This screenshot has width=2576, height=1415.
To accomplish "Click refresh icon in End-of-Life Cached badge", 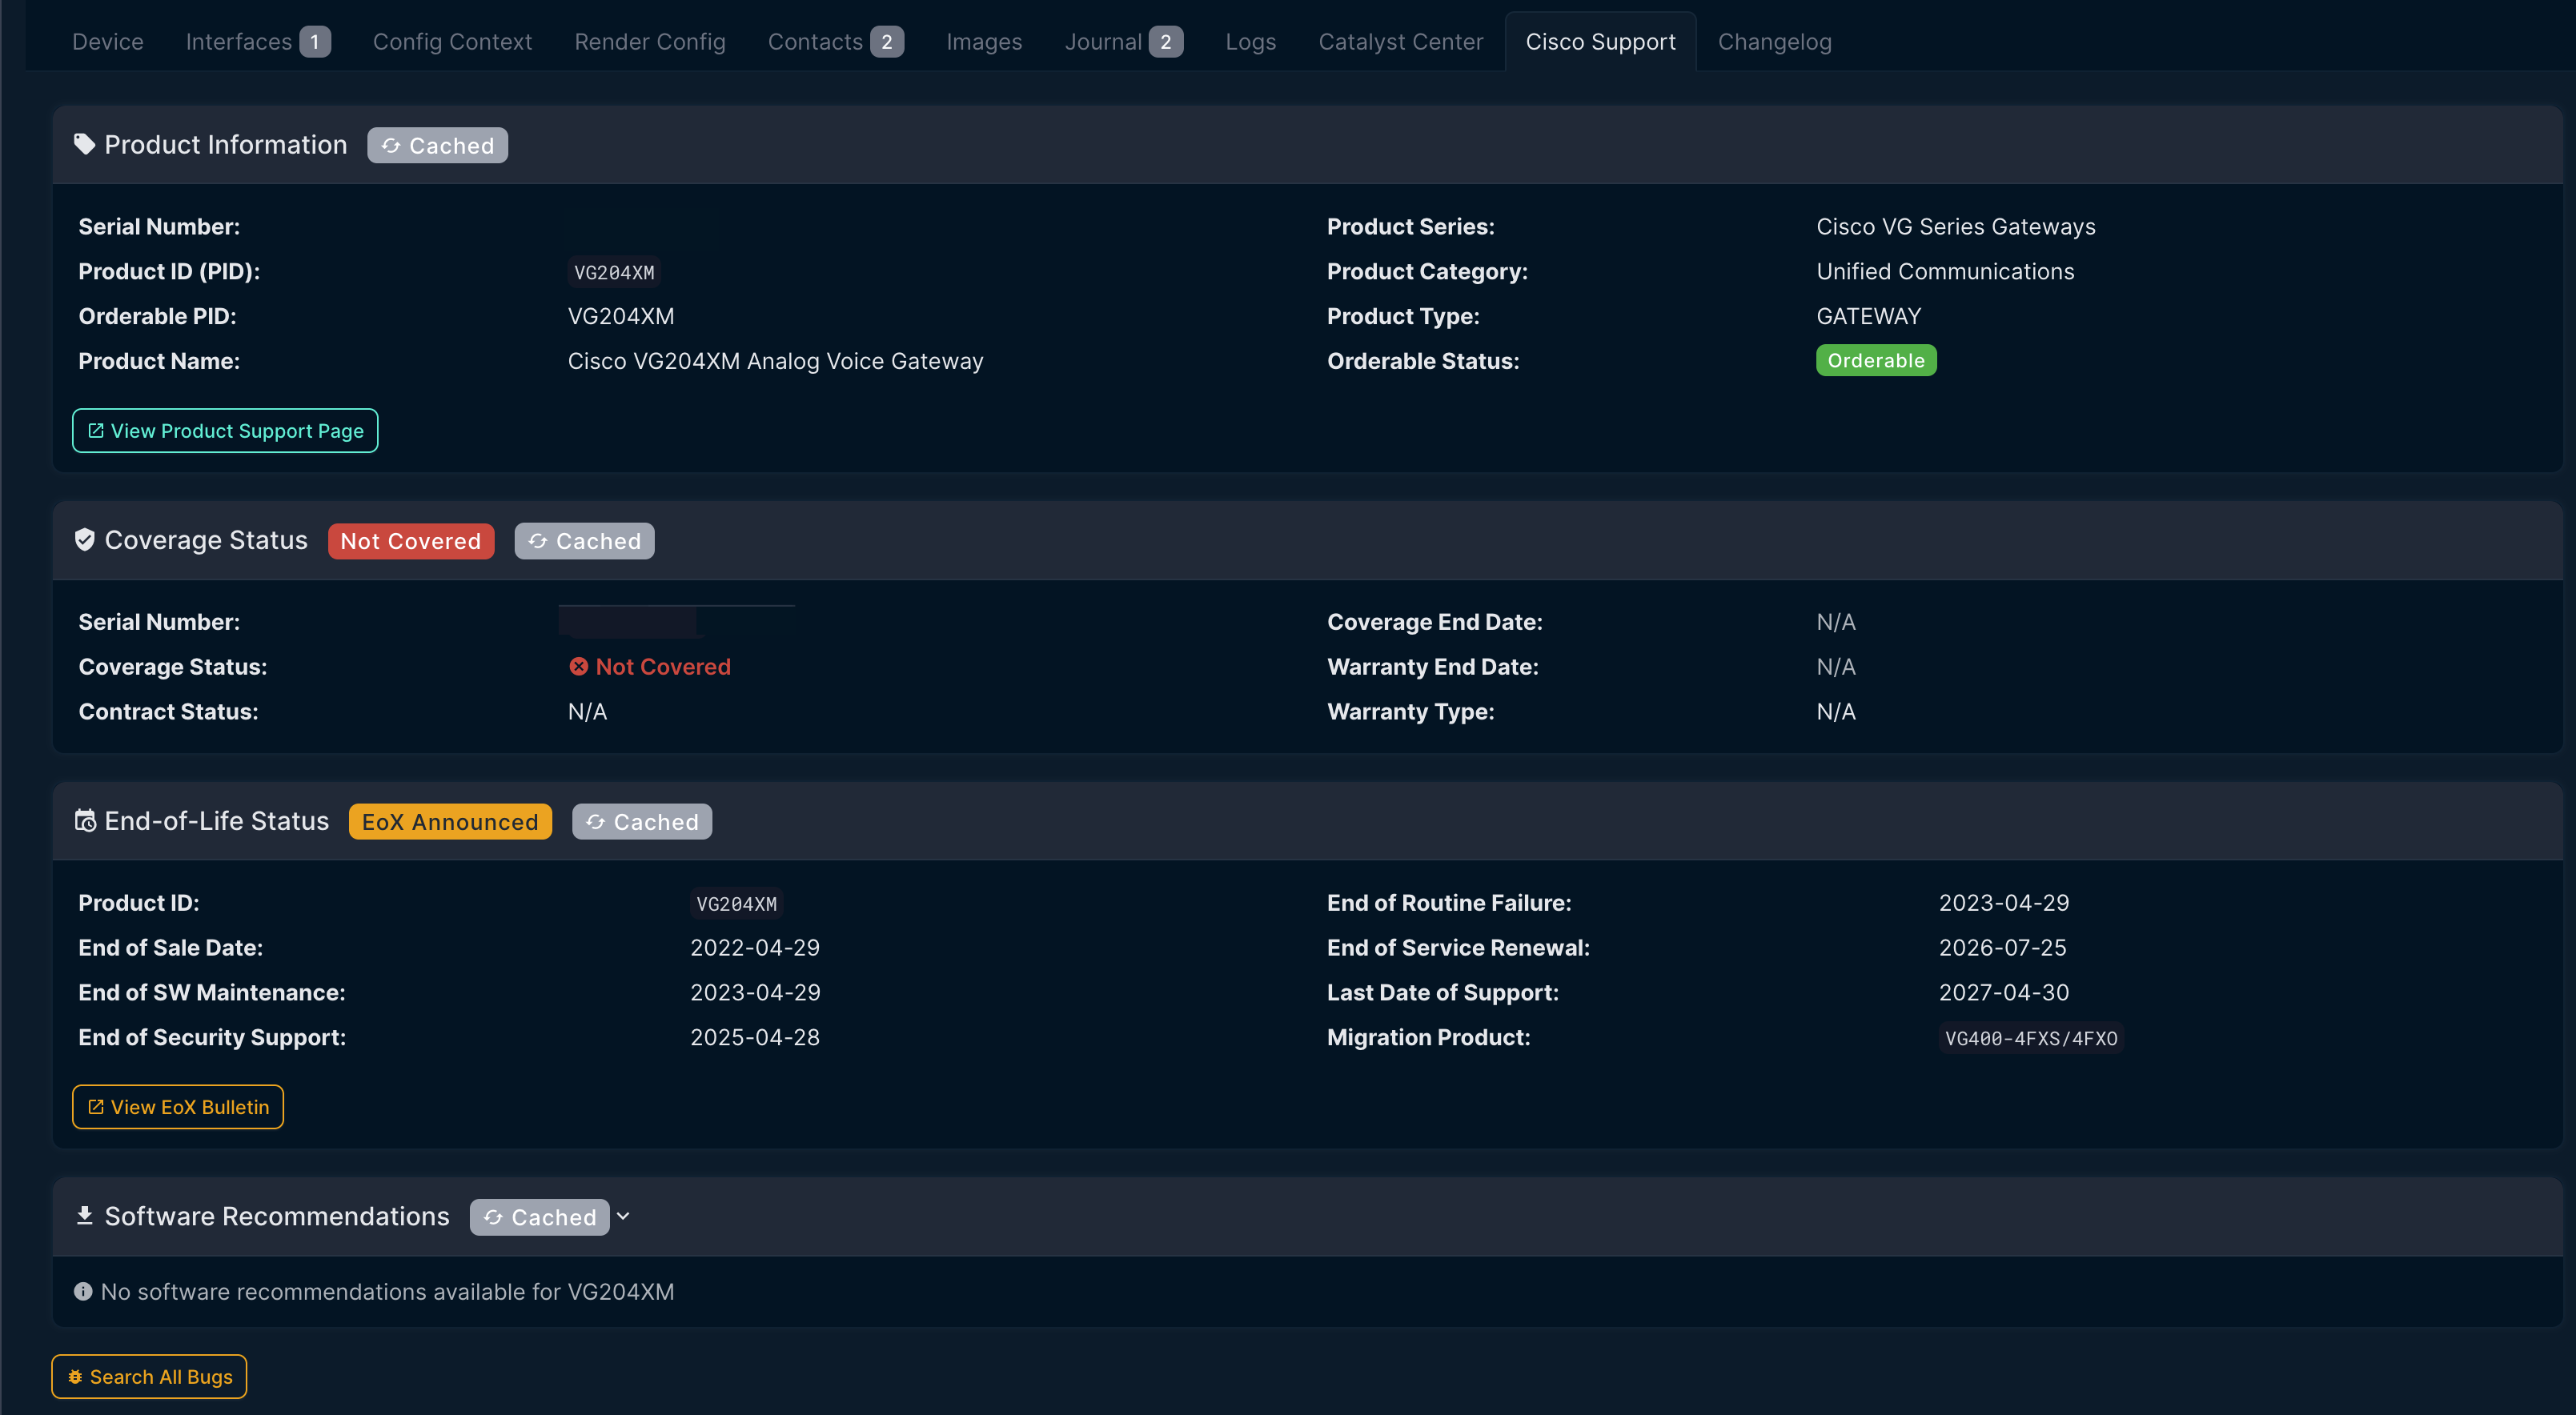I will point(596,822).
